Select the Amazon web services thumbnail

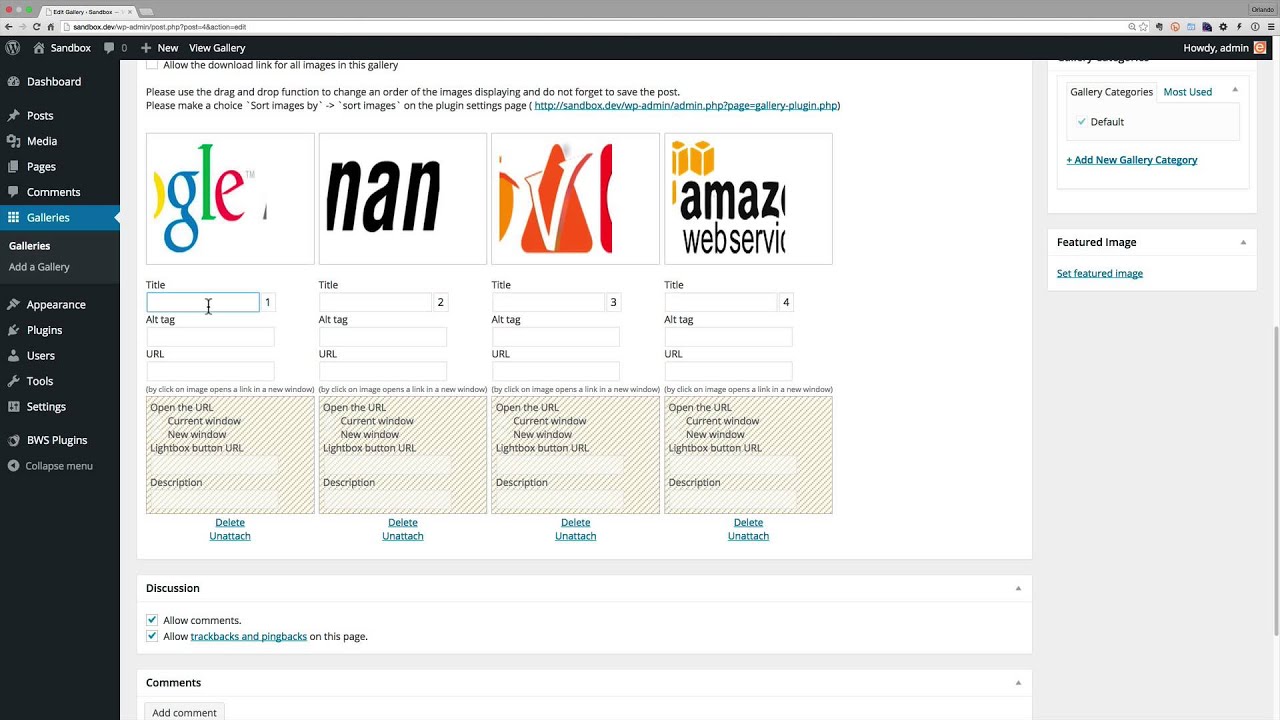748,199
